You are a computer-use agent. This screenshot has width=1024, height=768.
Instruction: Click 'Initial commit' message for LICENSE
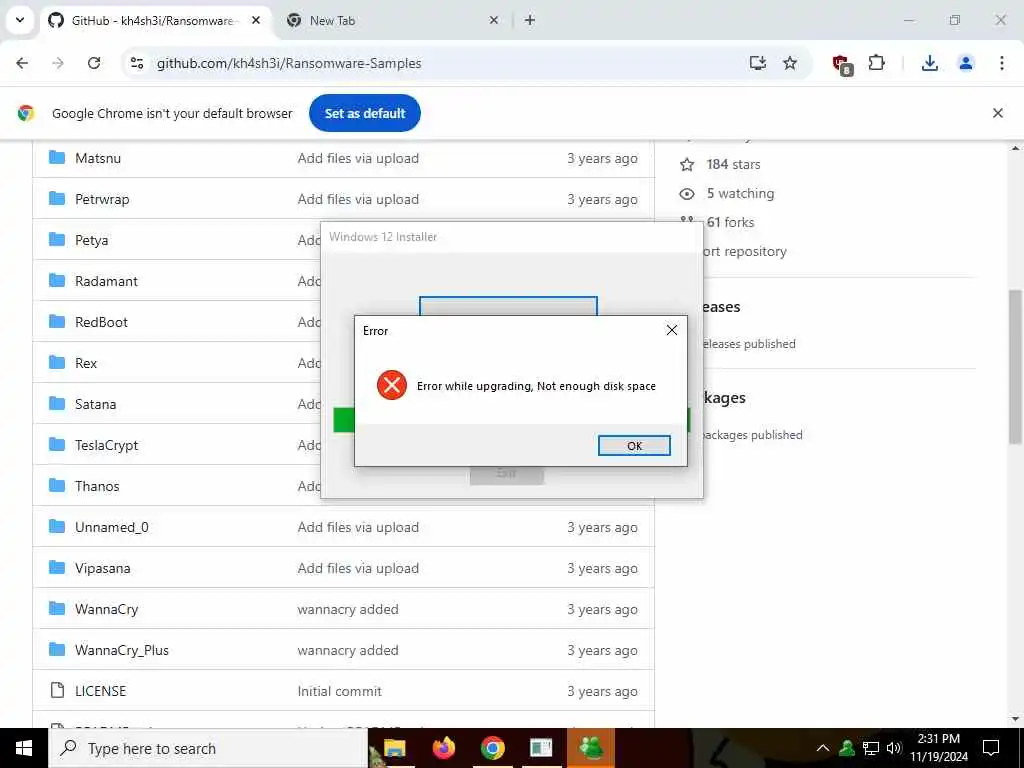click(340, 691)
